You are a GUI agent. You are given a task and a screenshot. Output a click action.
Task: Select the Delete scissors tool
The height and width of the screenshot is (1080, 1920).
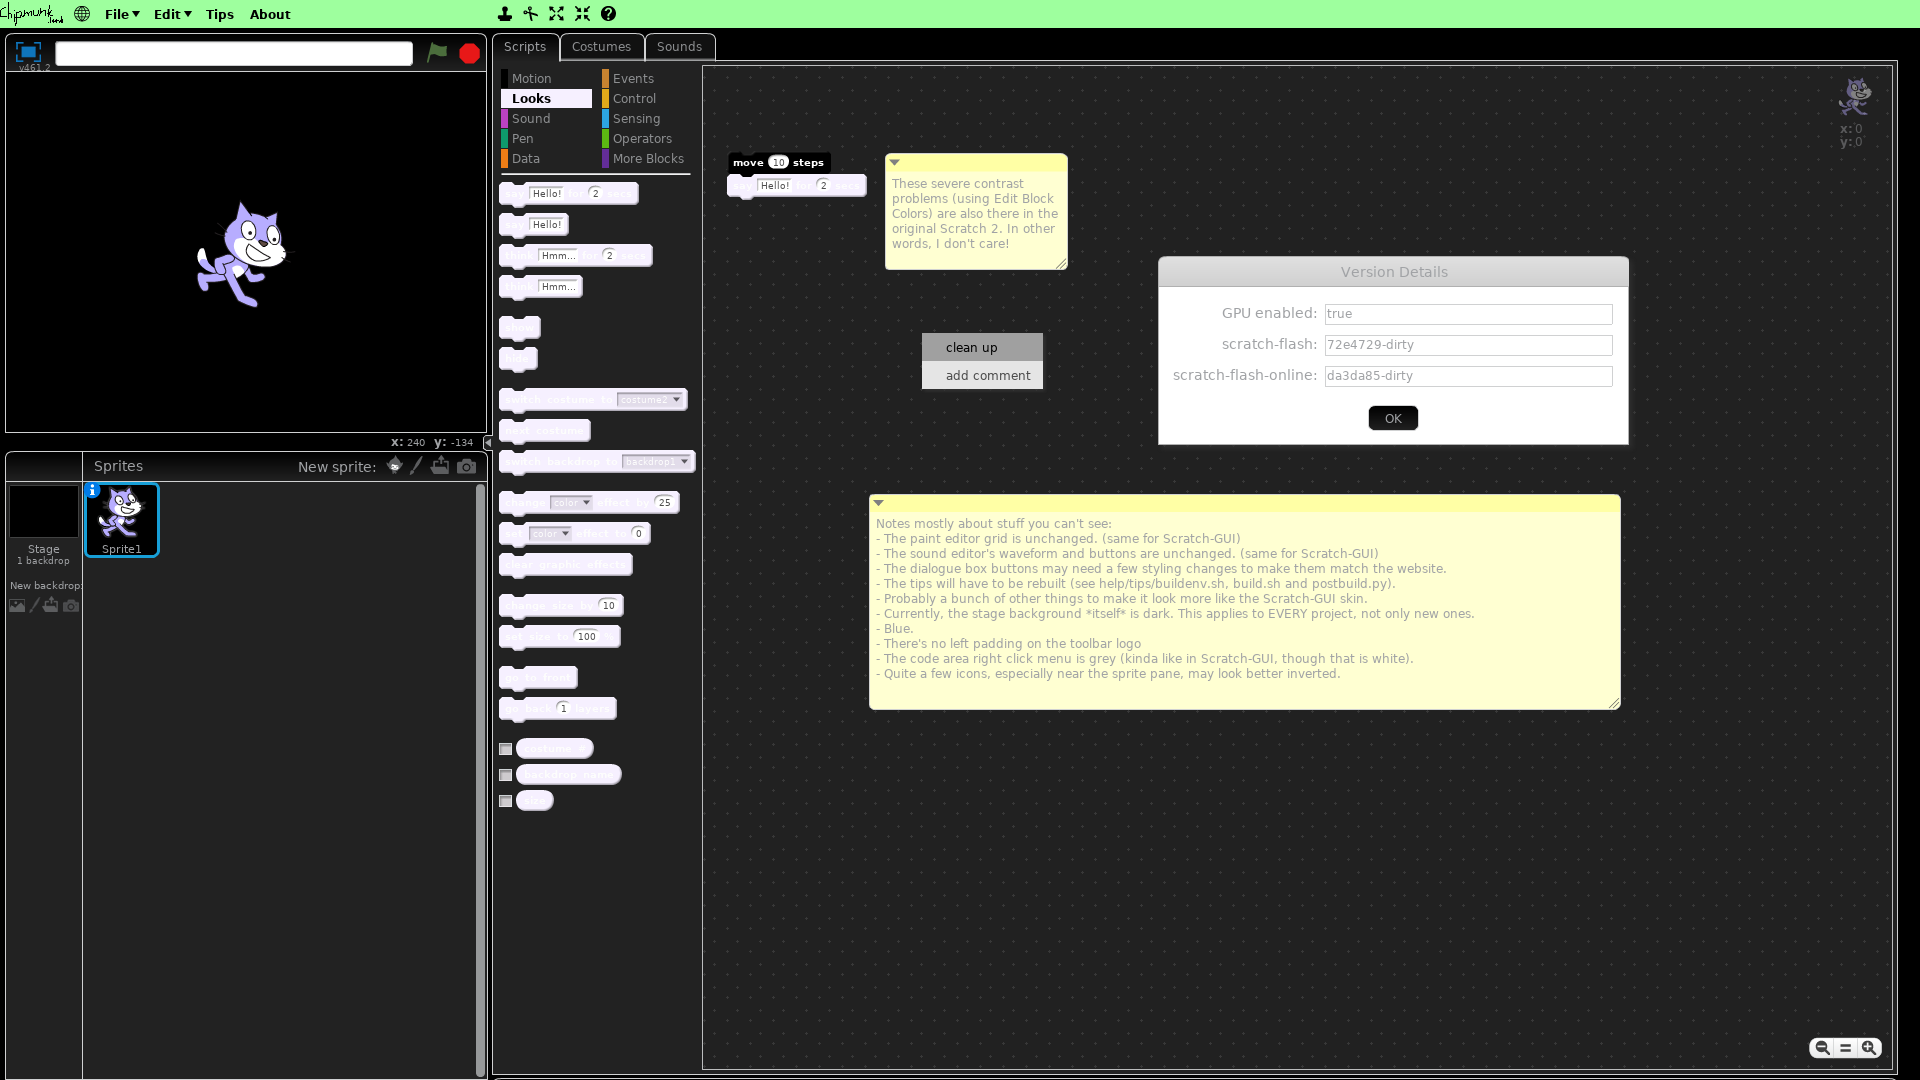pyautogui.click(x=531, y=14)
